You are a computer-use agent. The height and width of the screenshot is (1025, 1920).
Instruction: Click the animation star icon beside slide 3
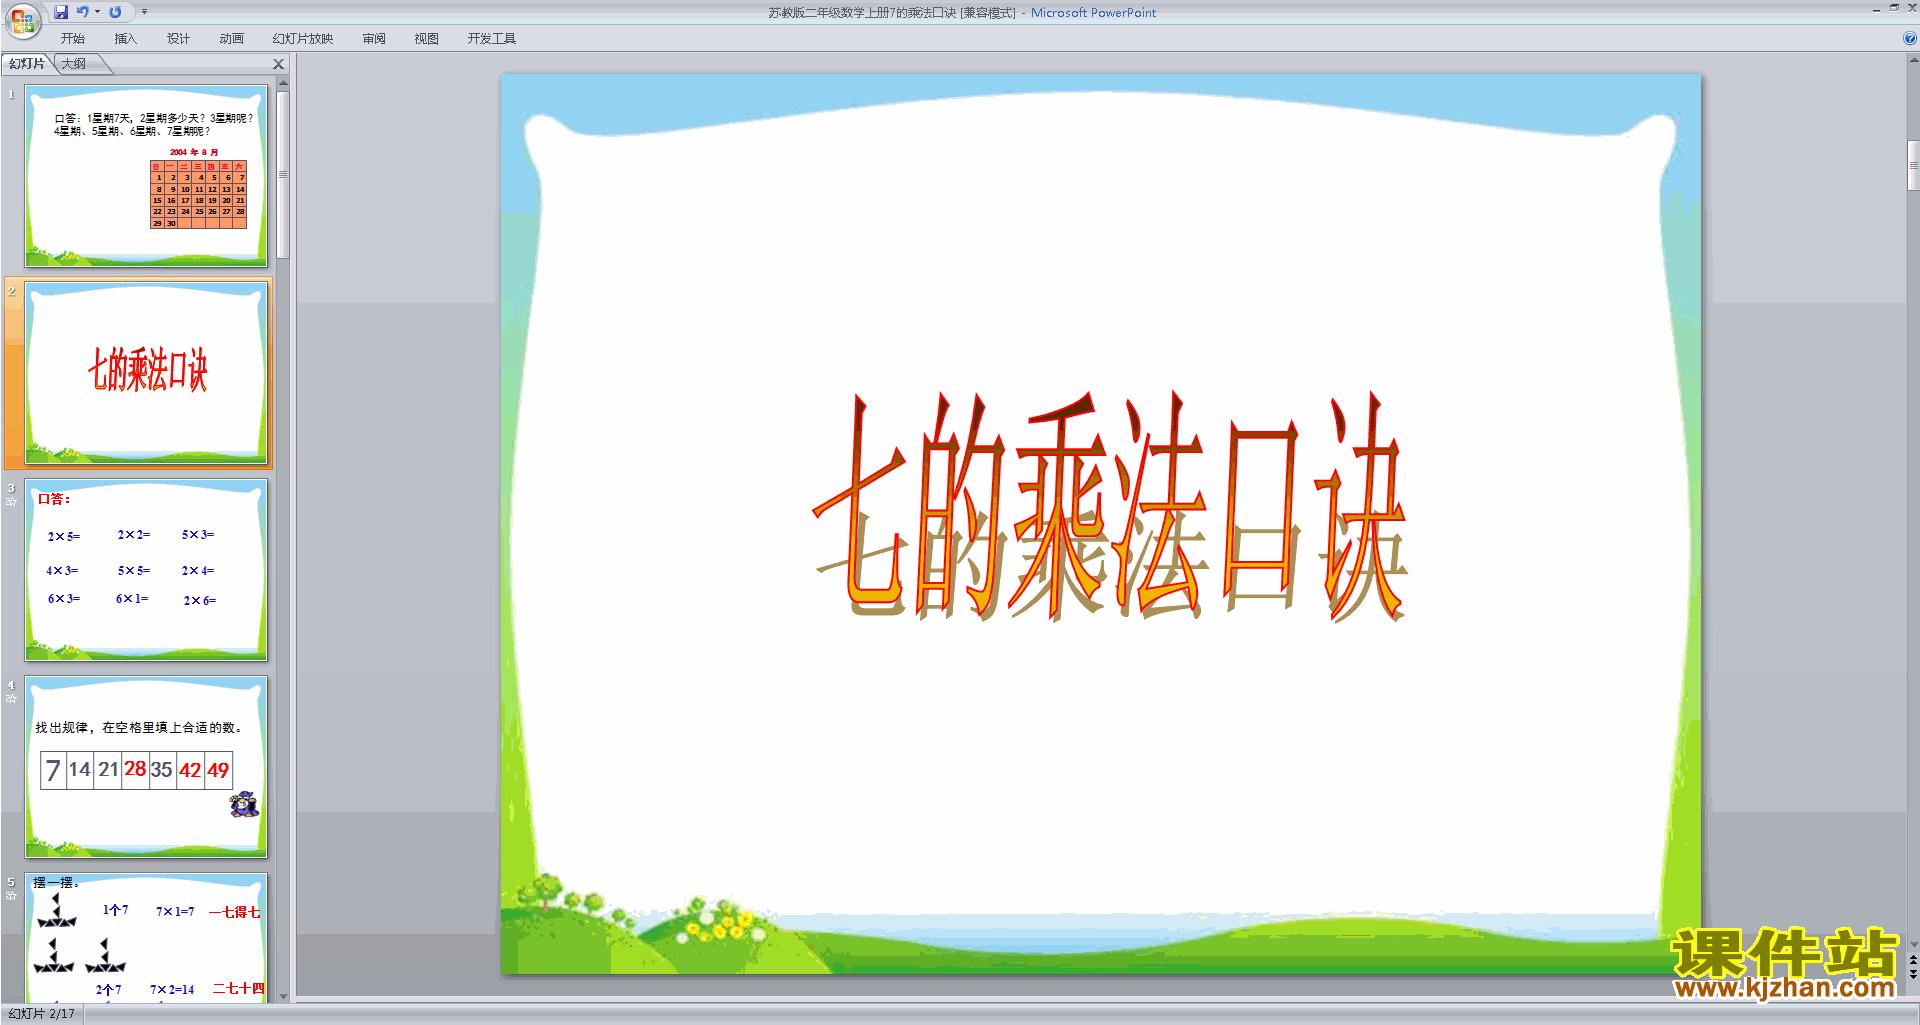pyautogui.click(x=12, y=502)
